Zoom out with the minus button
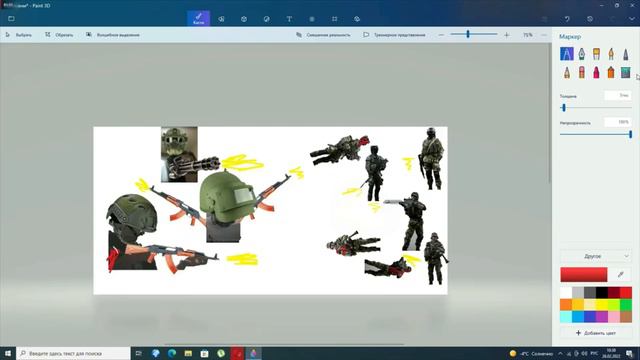The height and width of the screenshot is (360, 640). click(x=441, y=35)
